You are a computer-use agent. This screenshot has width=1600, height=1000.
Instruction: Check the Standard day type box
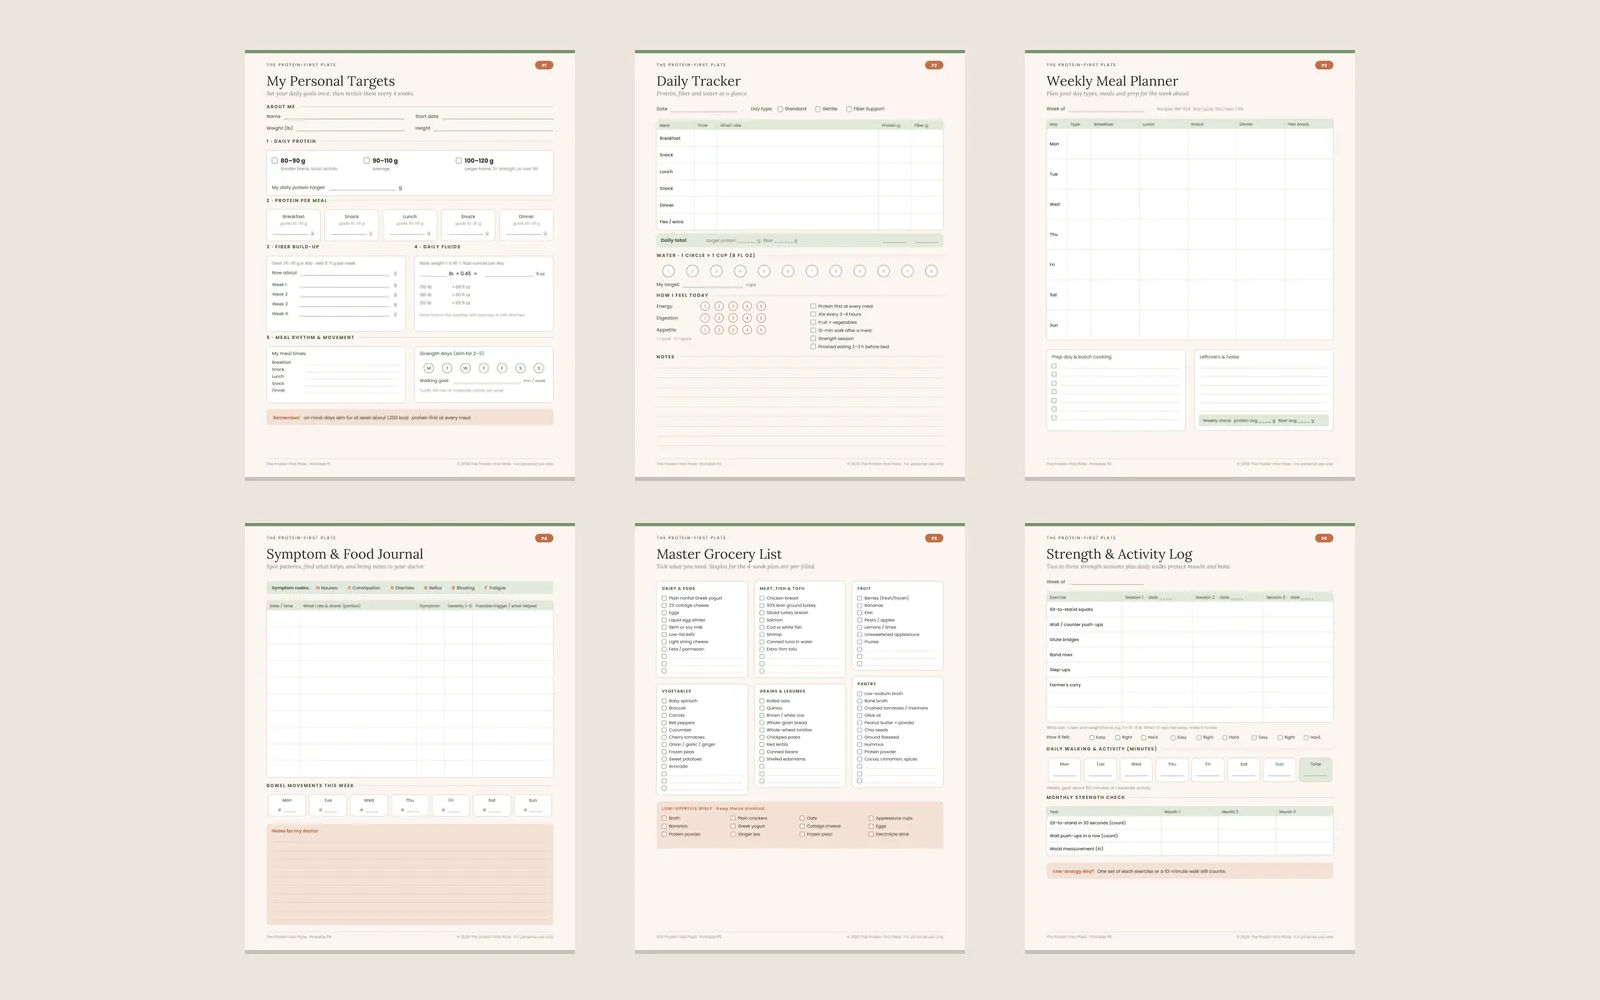780,109
